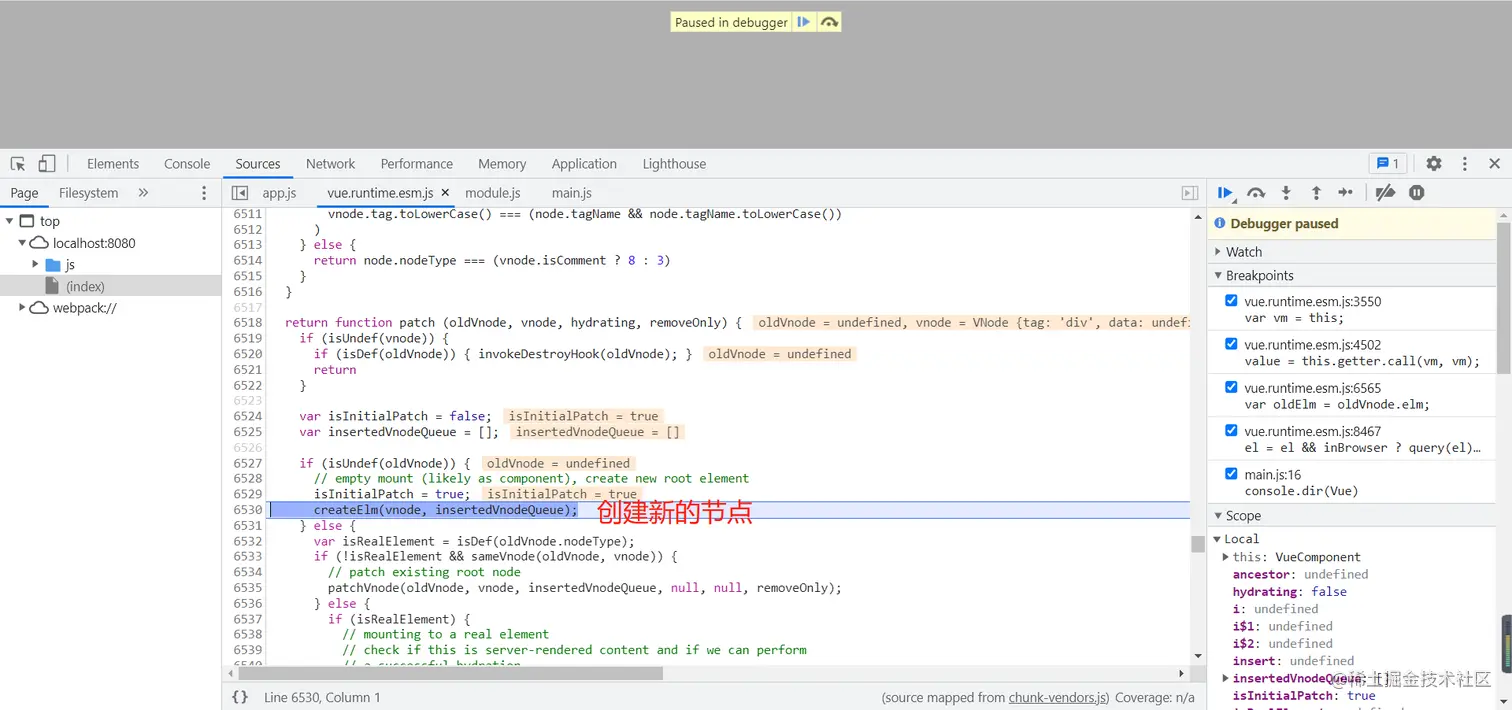This screenshot has width=1512, height=710.
Task: Click the Page navigator tab
Action: (x=24, y=193)
